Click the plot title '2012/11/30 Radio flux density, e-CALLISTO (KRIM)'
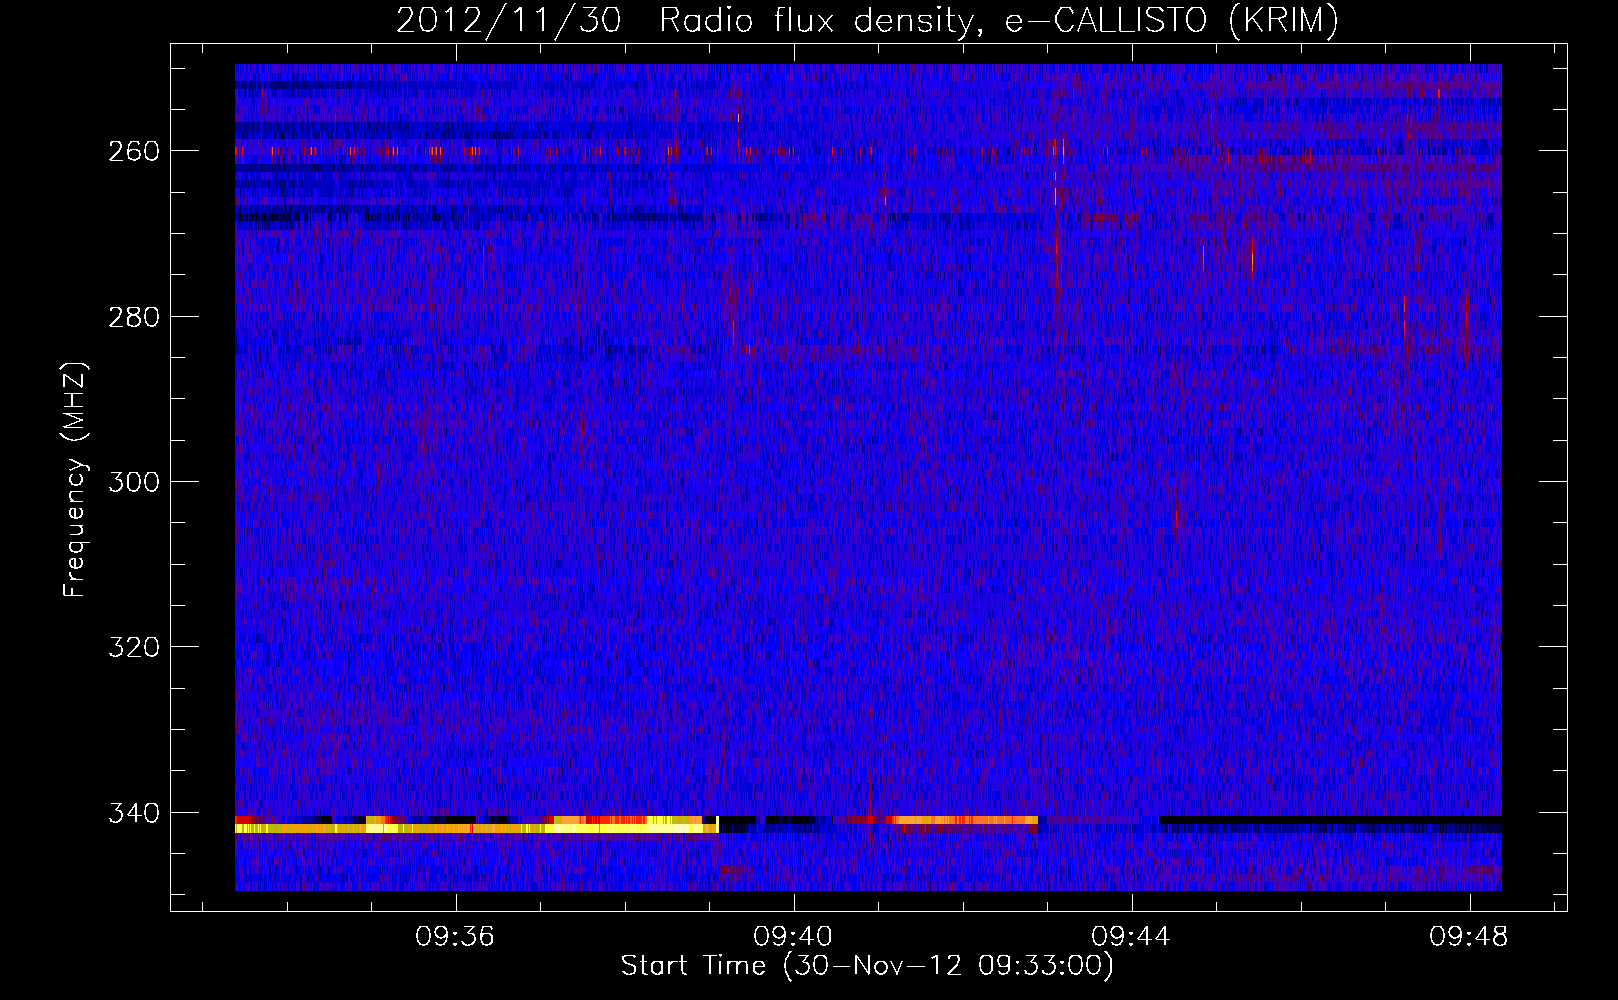This screenshot has height=1000, width=1618. [867, 20]
